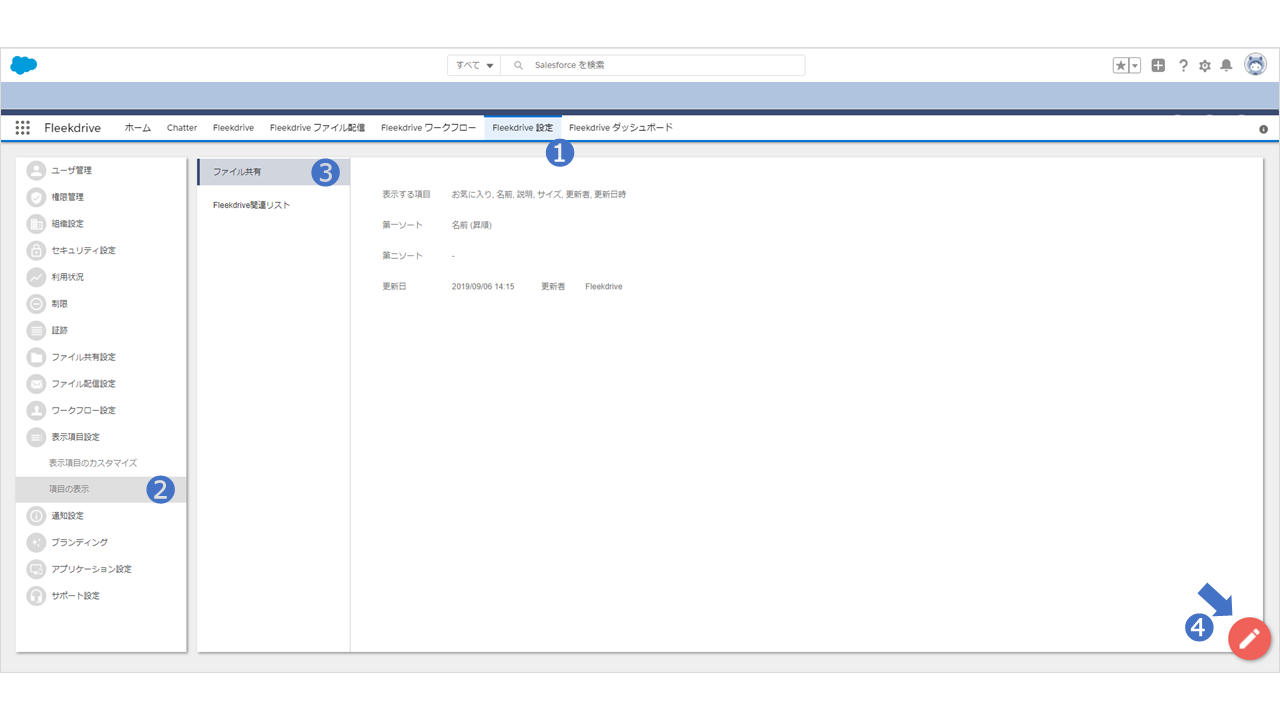
Task: Open the global actions plus icon
Action: click(1158, 65)
